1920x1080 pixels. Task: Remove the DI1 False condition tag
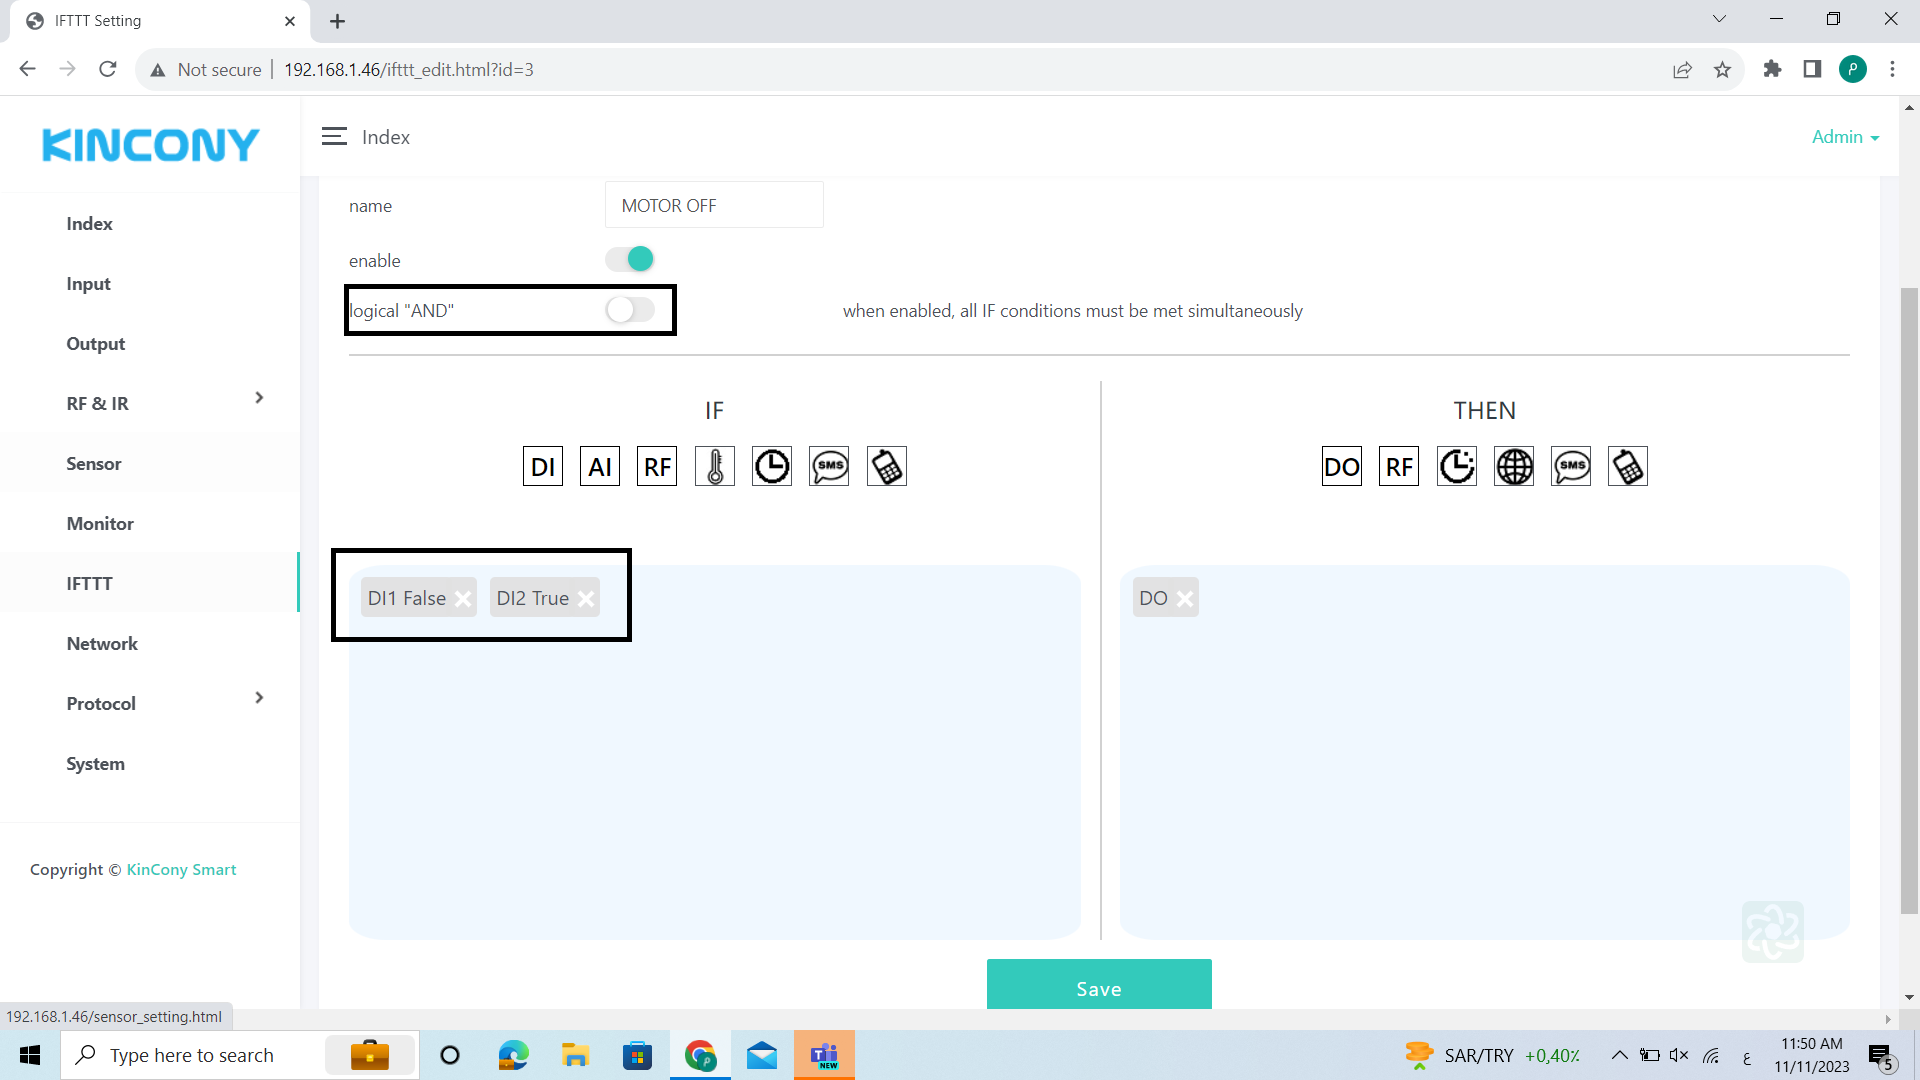[x=463, y=599]
